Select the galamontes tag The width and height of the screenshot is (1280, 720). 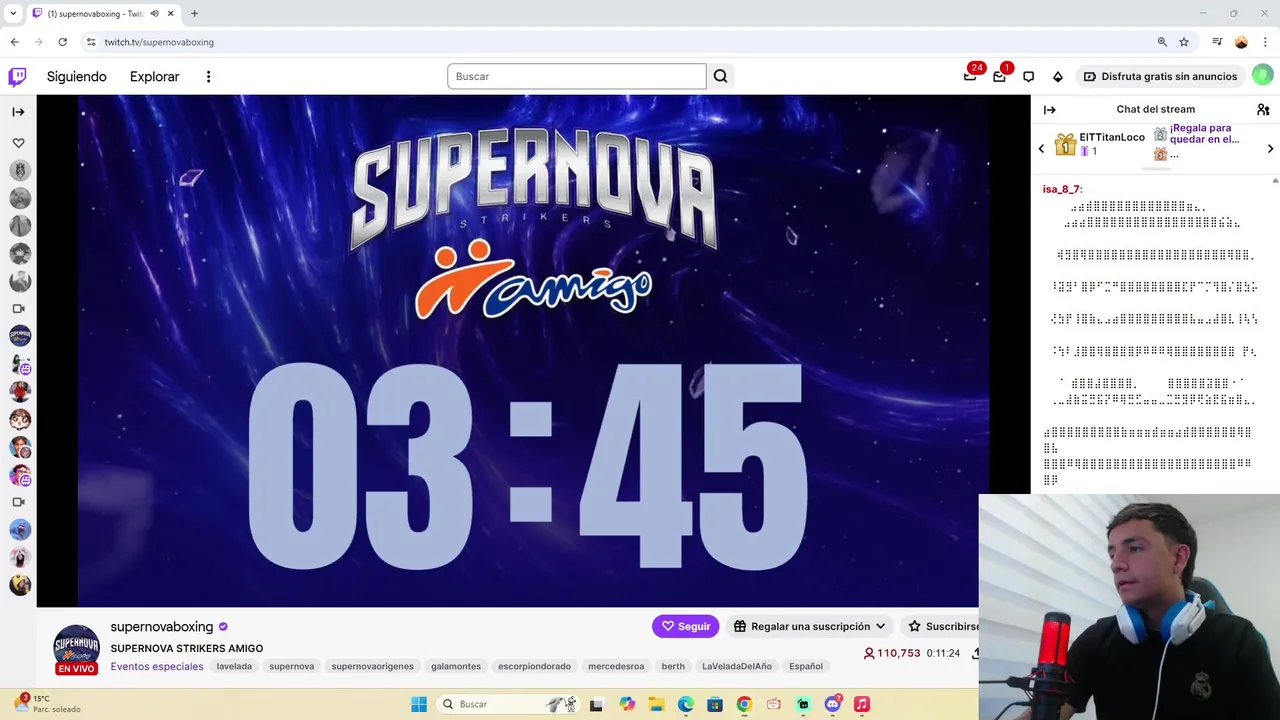pos(456,666)
